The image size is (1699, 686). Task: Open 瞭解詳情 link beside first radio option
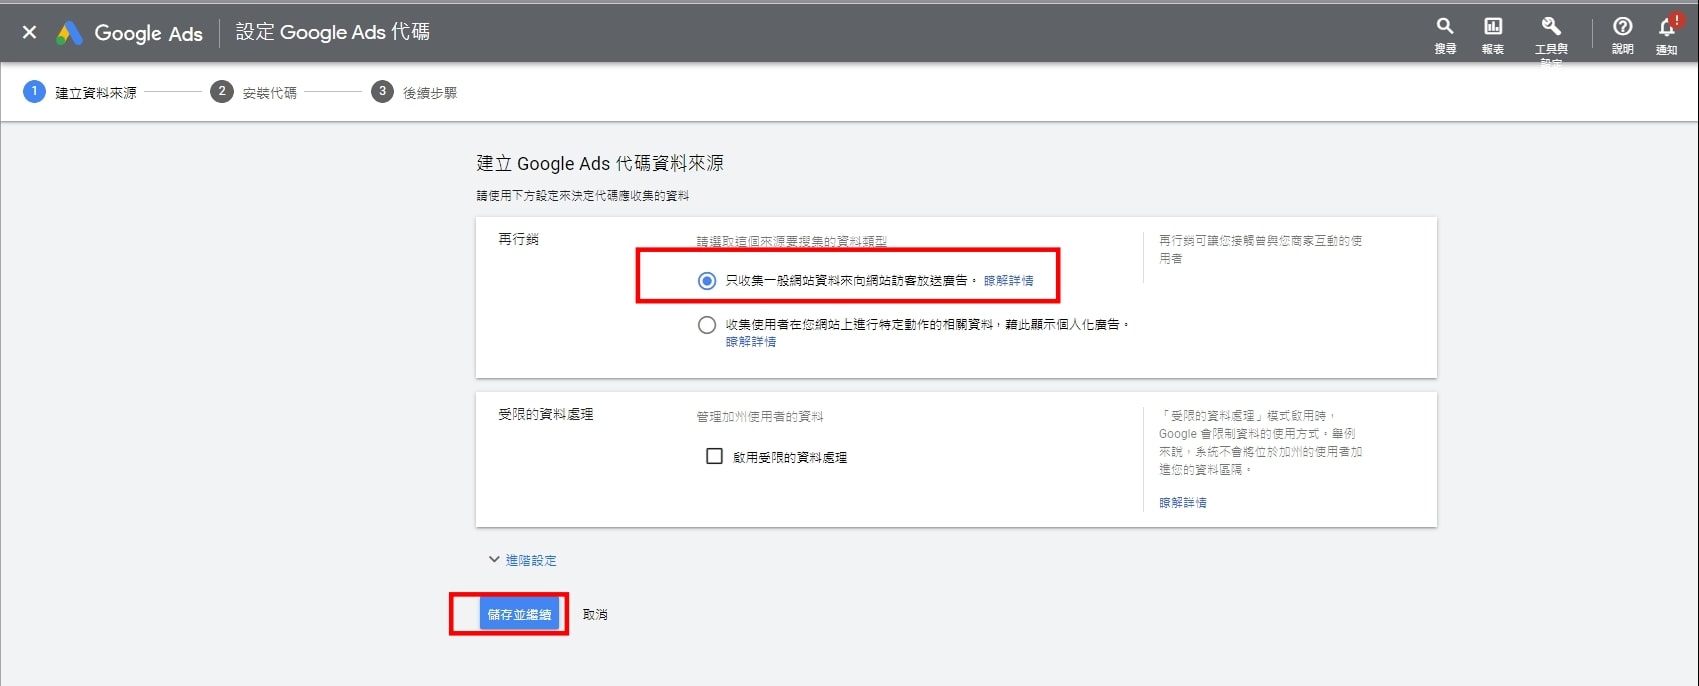(x=1009, y=281)
